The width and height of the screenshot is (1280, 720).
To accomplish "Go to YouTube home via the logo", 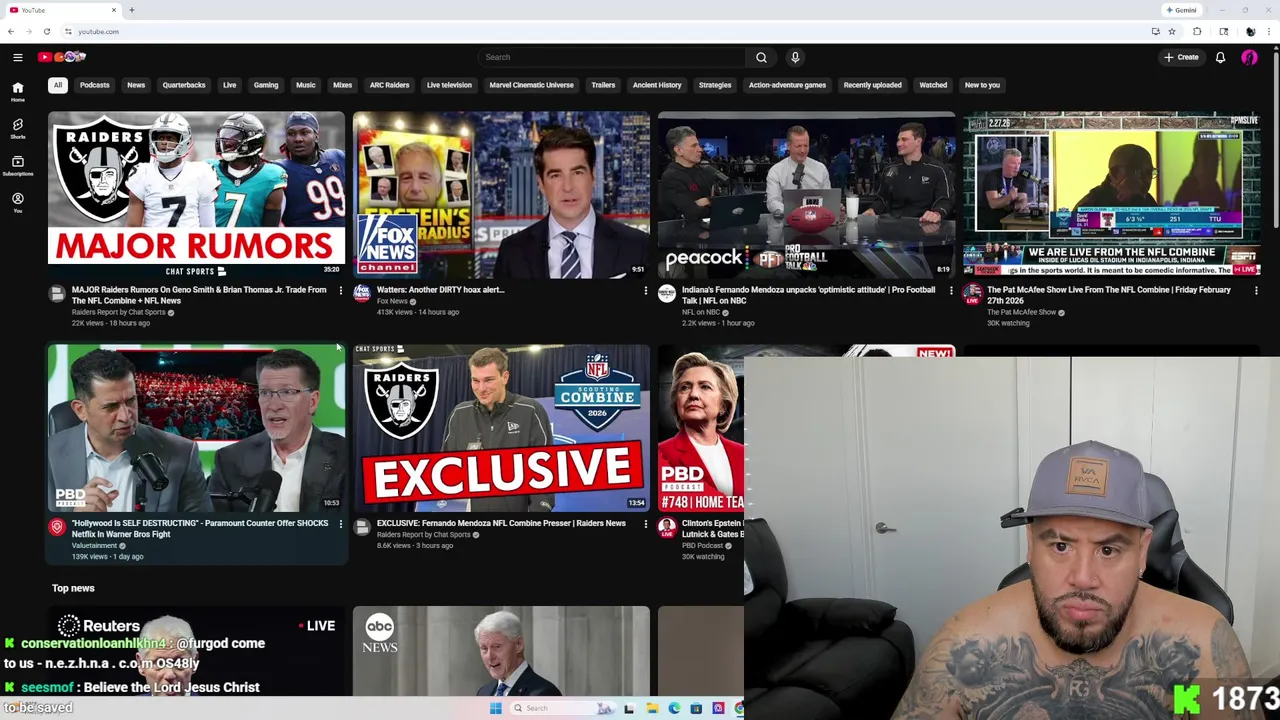I will point(62,57).
